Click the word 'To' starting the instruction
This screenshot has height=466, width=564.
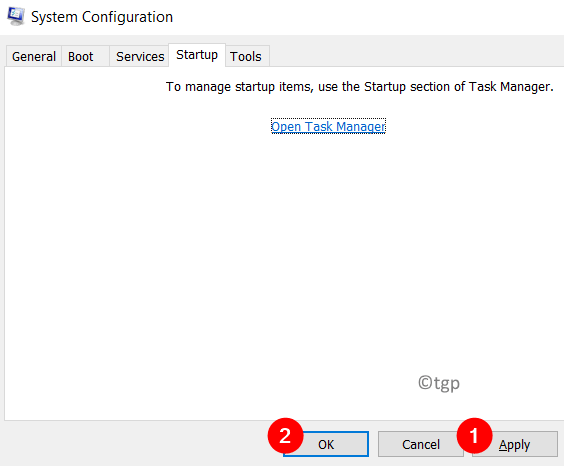[173, 87]
